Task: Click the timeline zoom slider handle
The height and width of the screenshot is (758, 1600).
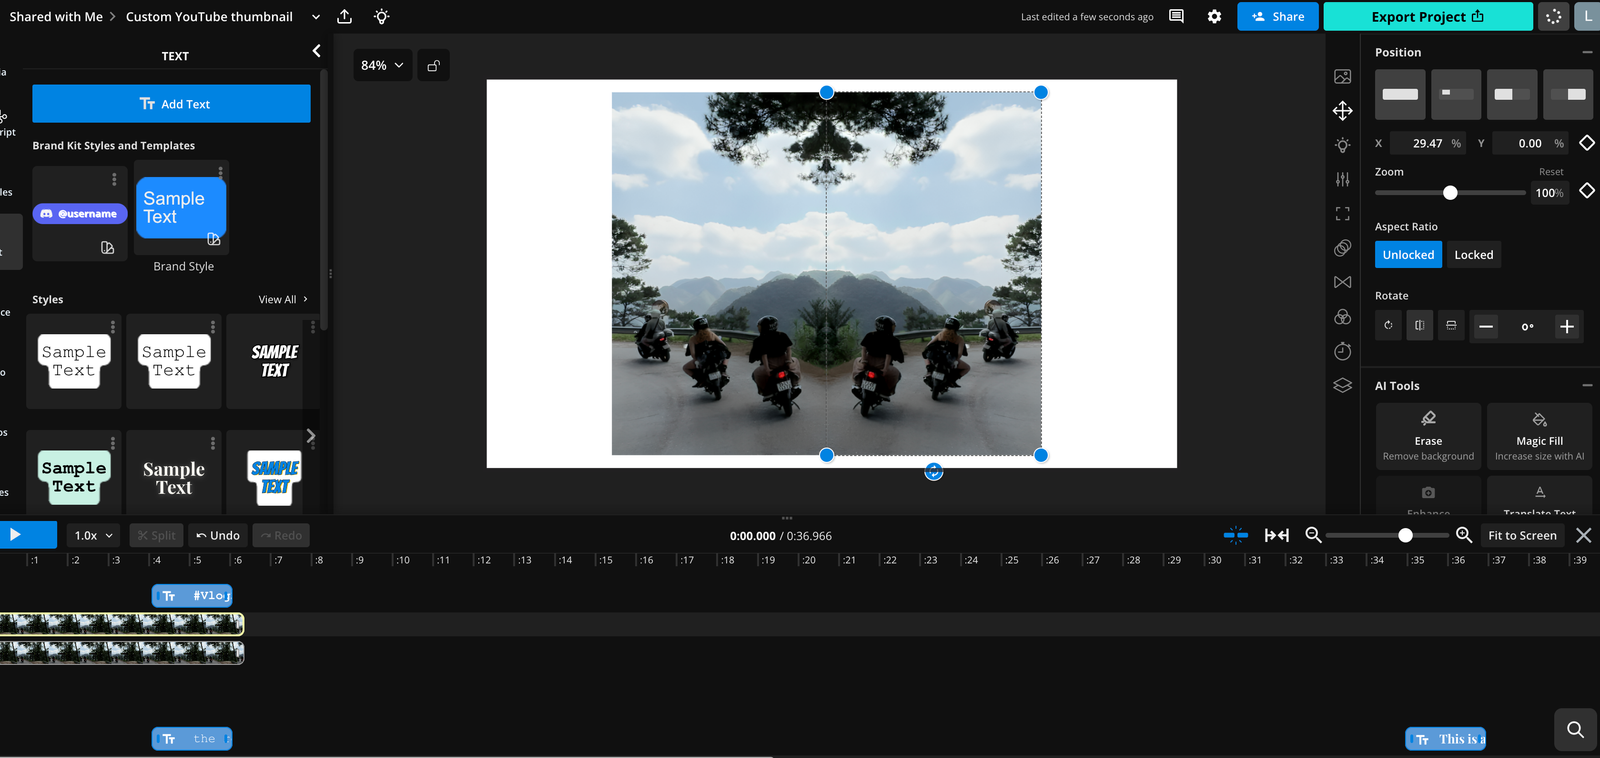Action: [1405, 536]
